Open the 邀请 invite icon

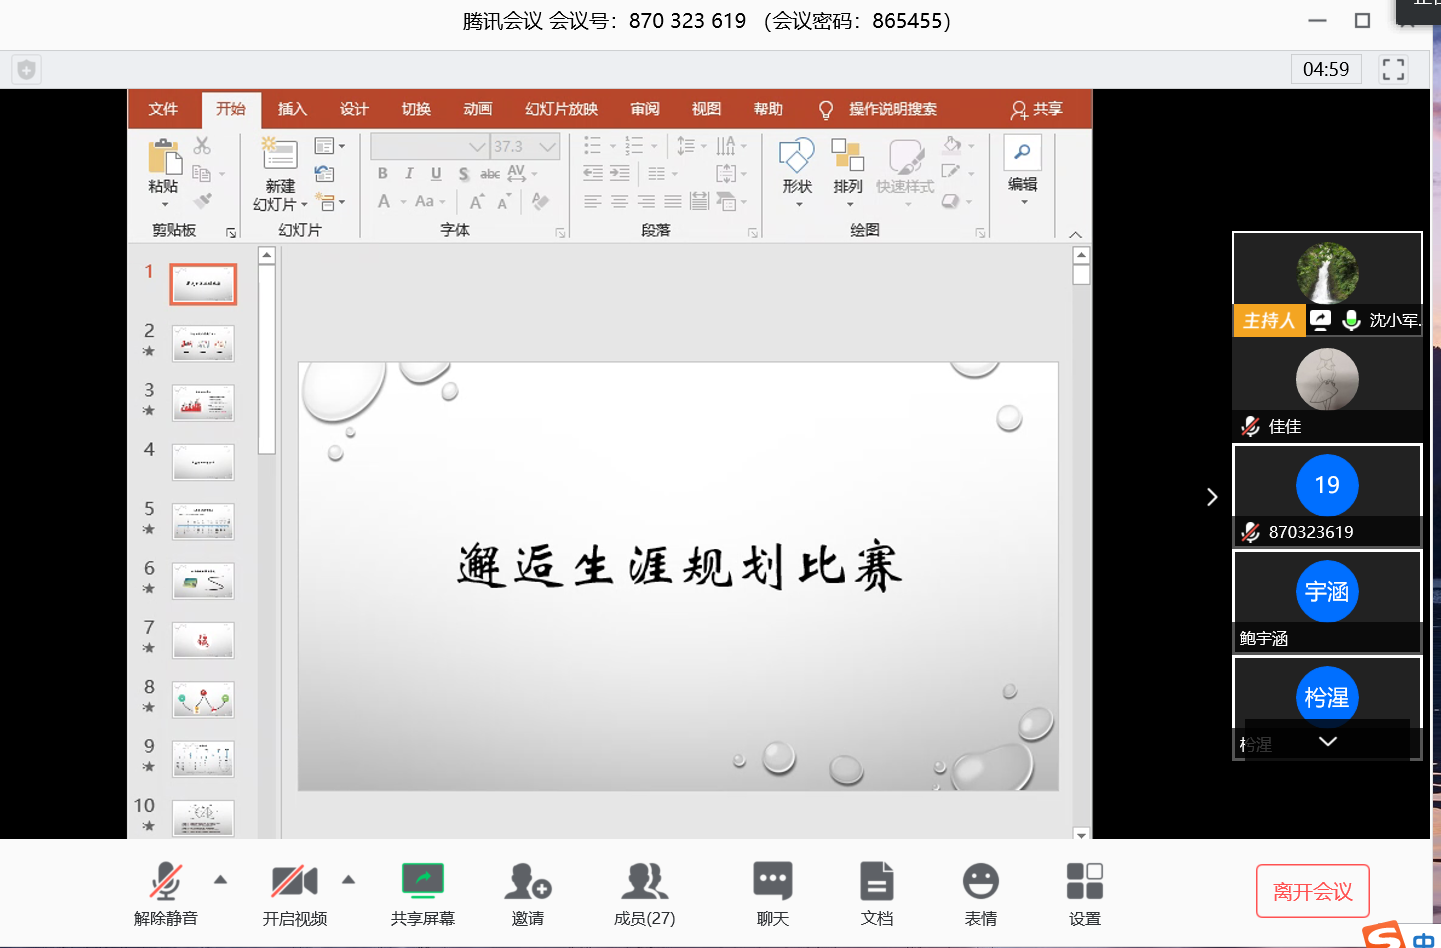(527, 883)
